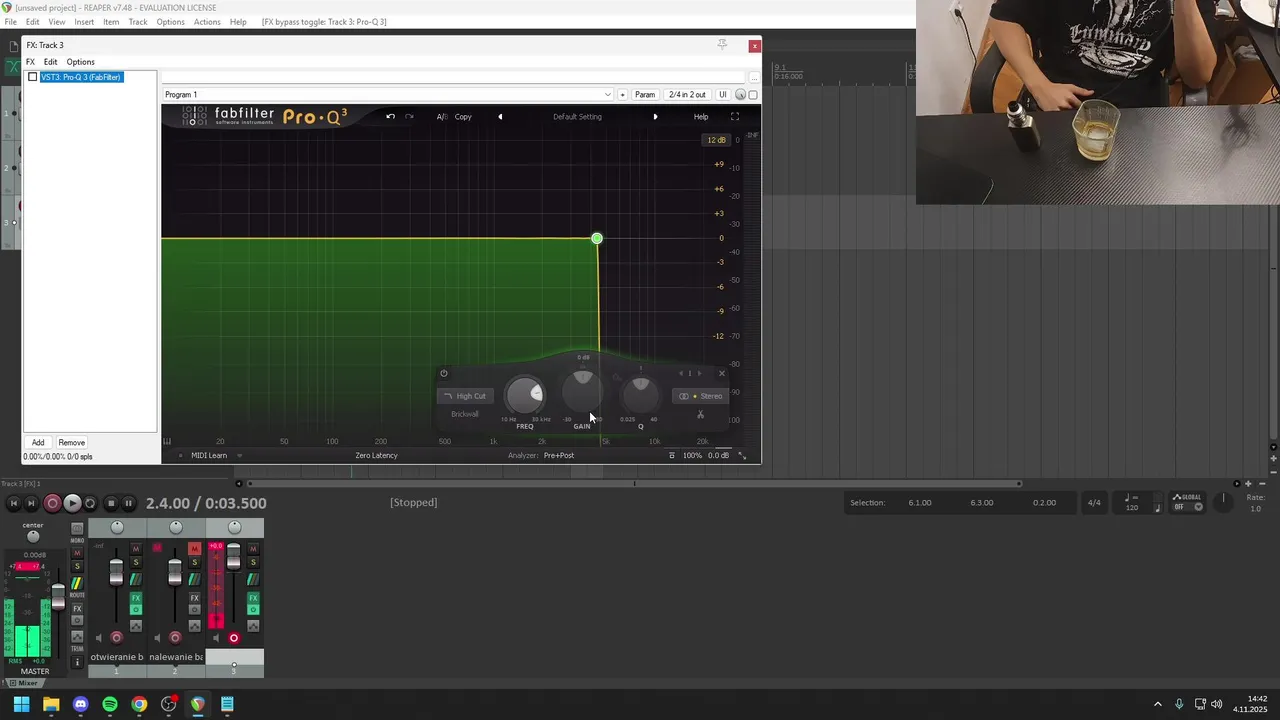
Task: Open the Stereo placement dropdown
Action: 701,396
